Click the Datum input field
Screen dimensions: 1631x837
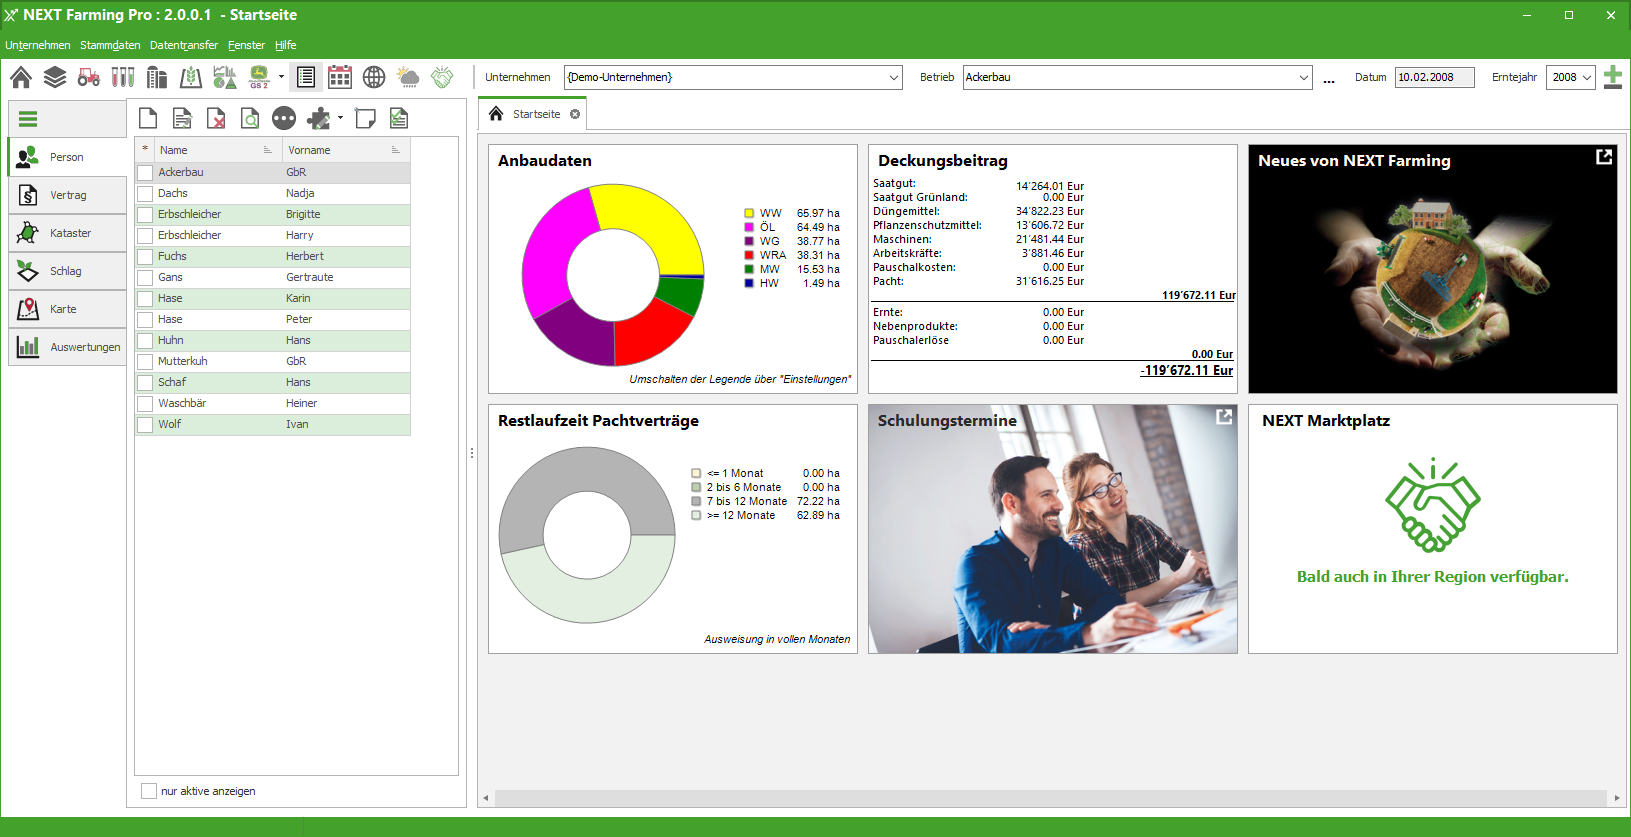pyautogui.click(x=1434, y=78)
